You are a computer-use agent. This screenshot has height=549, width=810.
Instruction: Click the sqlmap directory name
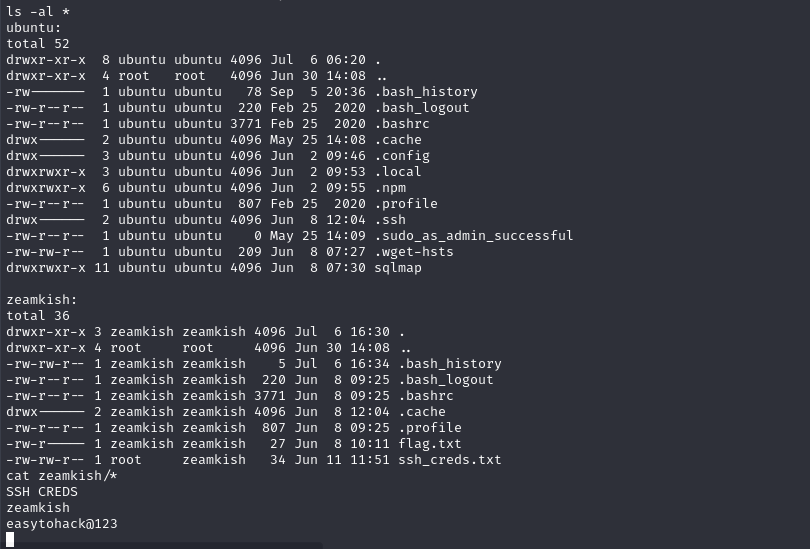click(398, 268)
